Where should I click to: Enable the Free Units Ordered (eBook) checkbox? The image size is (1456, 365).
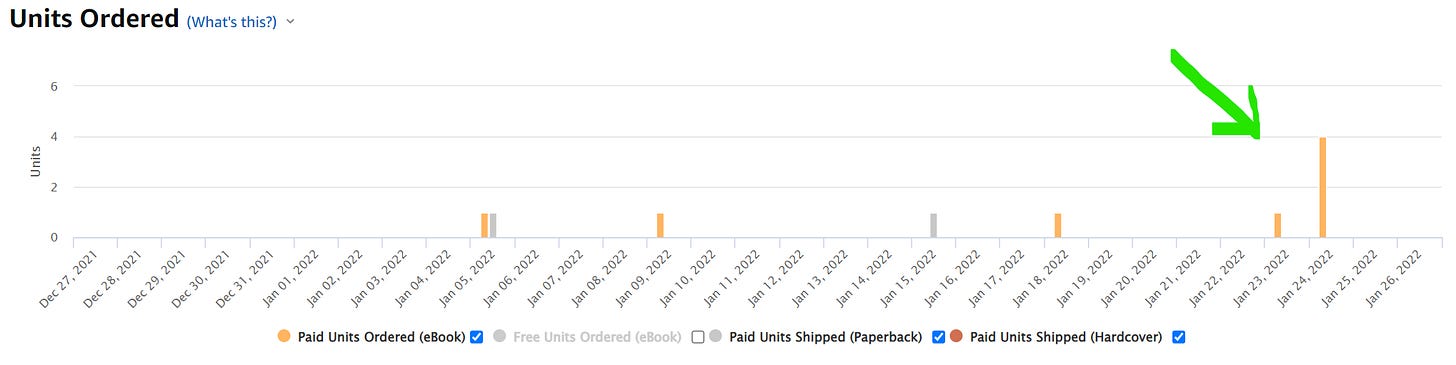click(698, 337)
